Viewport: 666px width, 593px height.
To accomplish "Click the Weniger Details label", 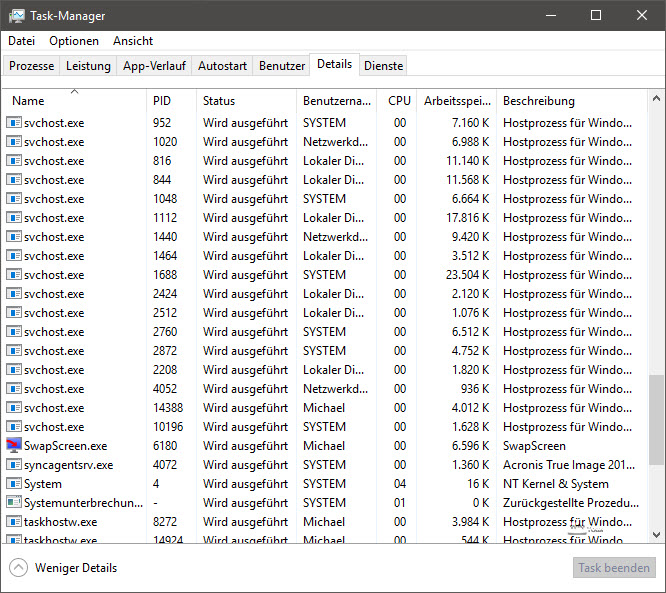I will coord(76,568).
